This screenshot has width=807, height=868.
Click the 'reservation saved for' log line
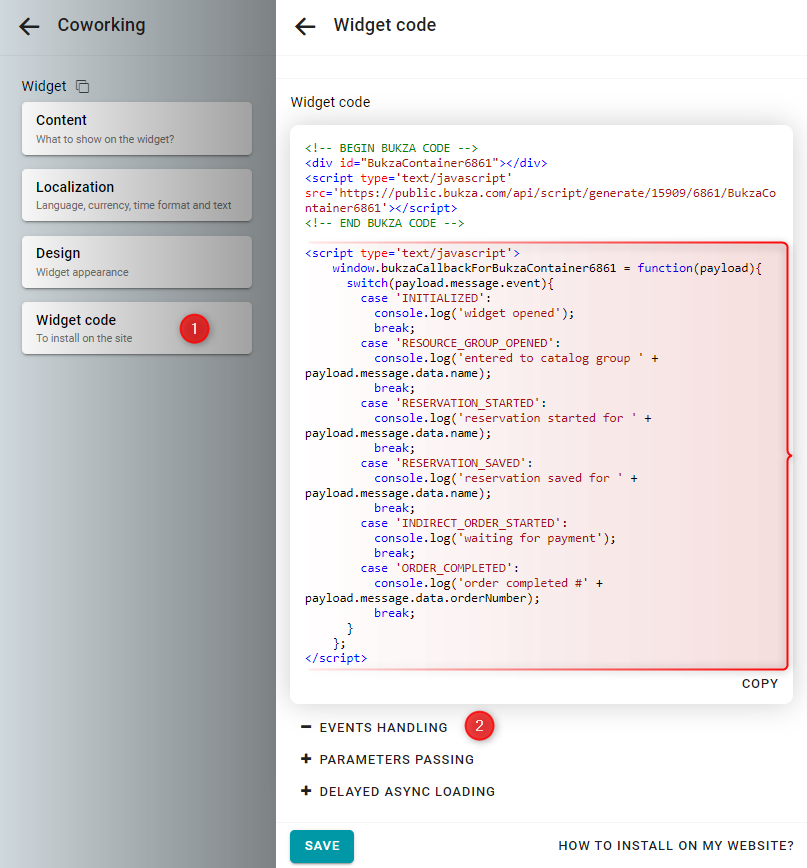[x=506, y=478]
